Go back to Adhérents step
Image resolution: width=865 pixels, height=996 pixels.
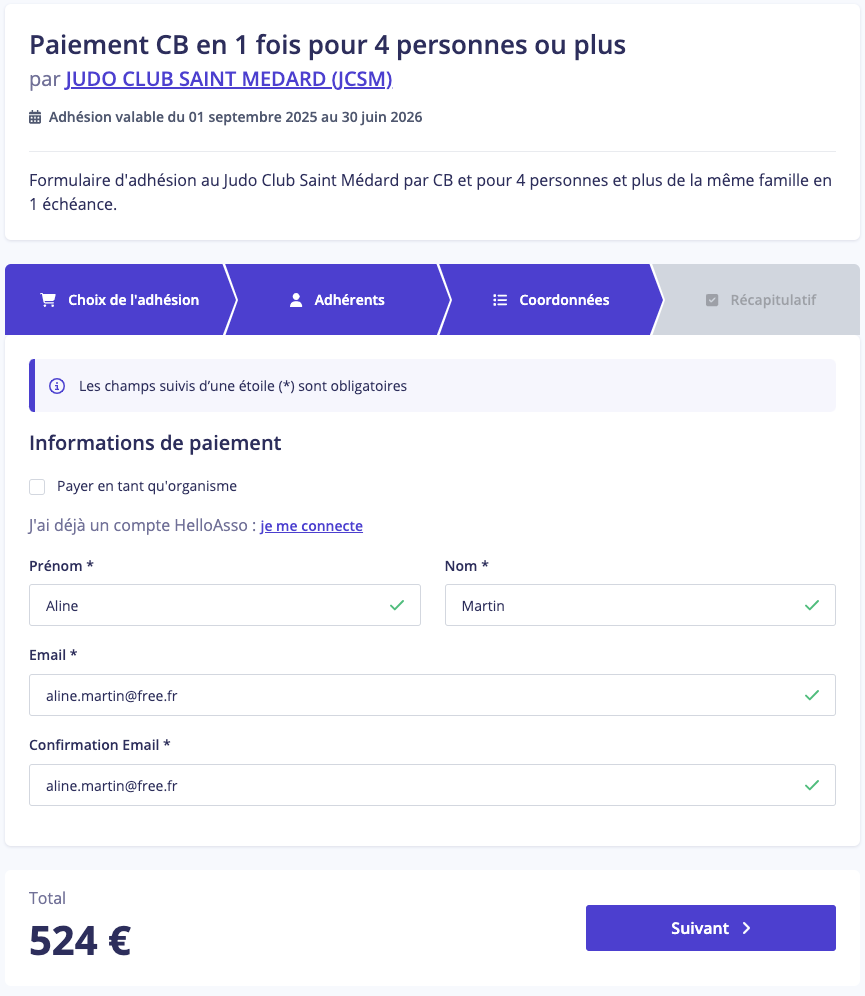point(337,300)
